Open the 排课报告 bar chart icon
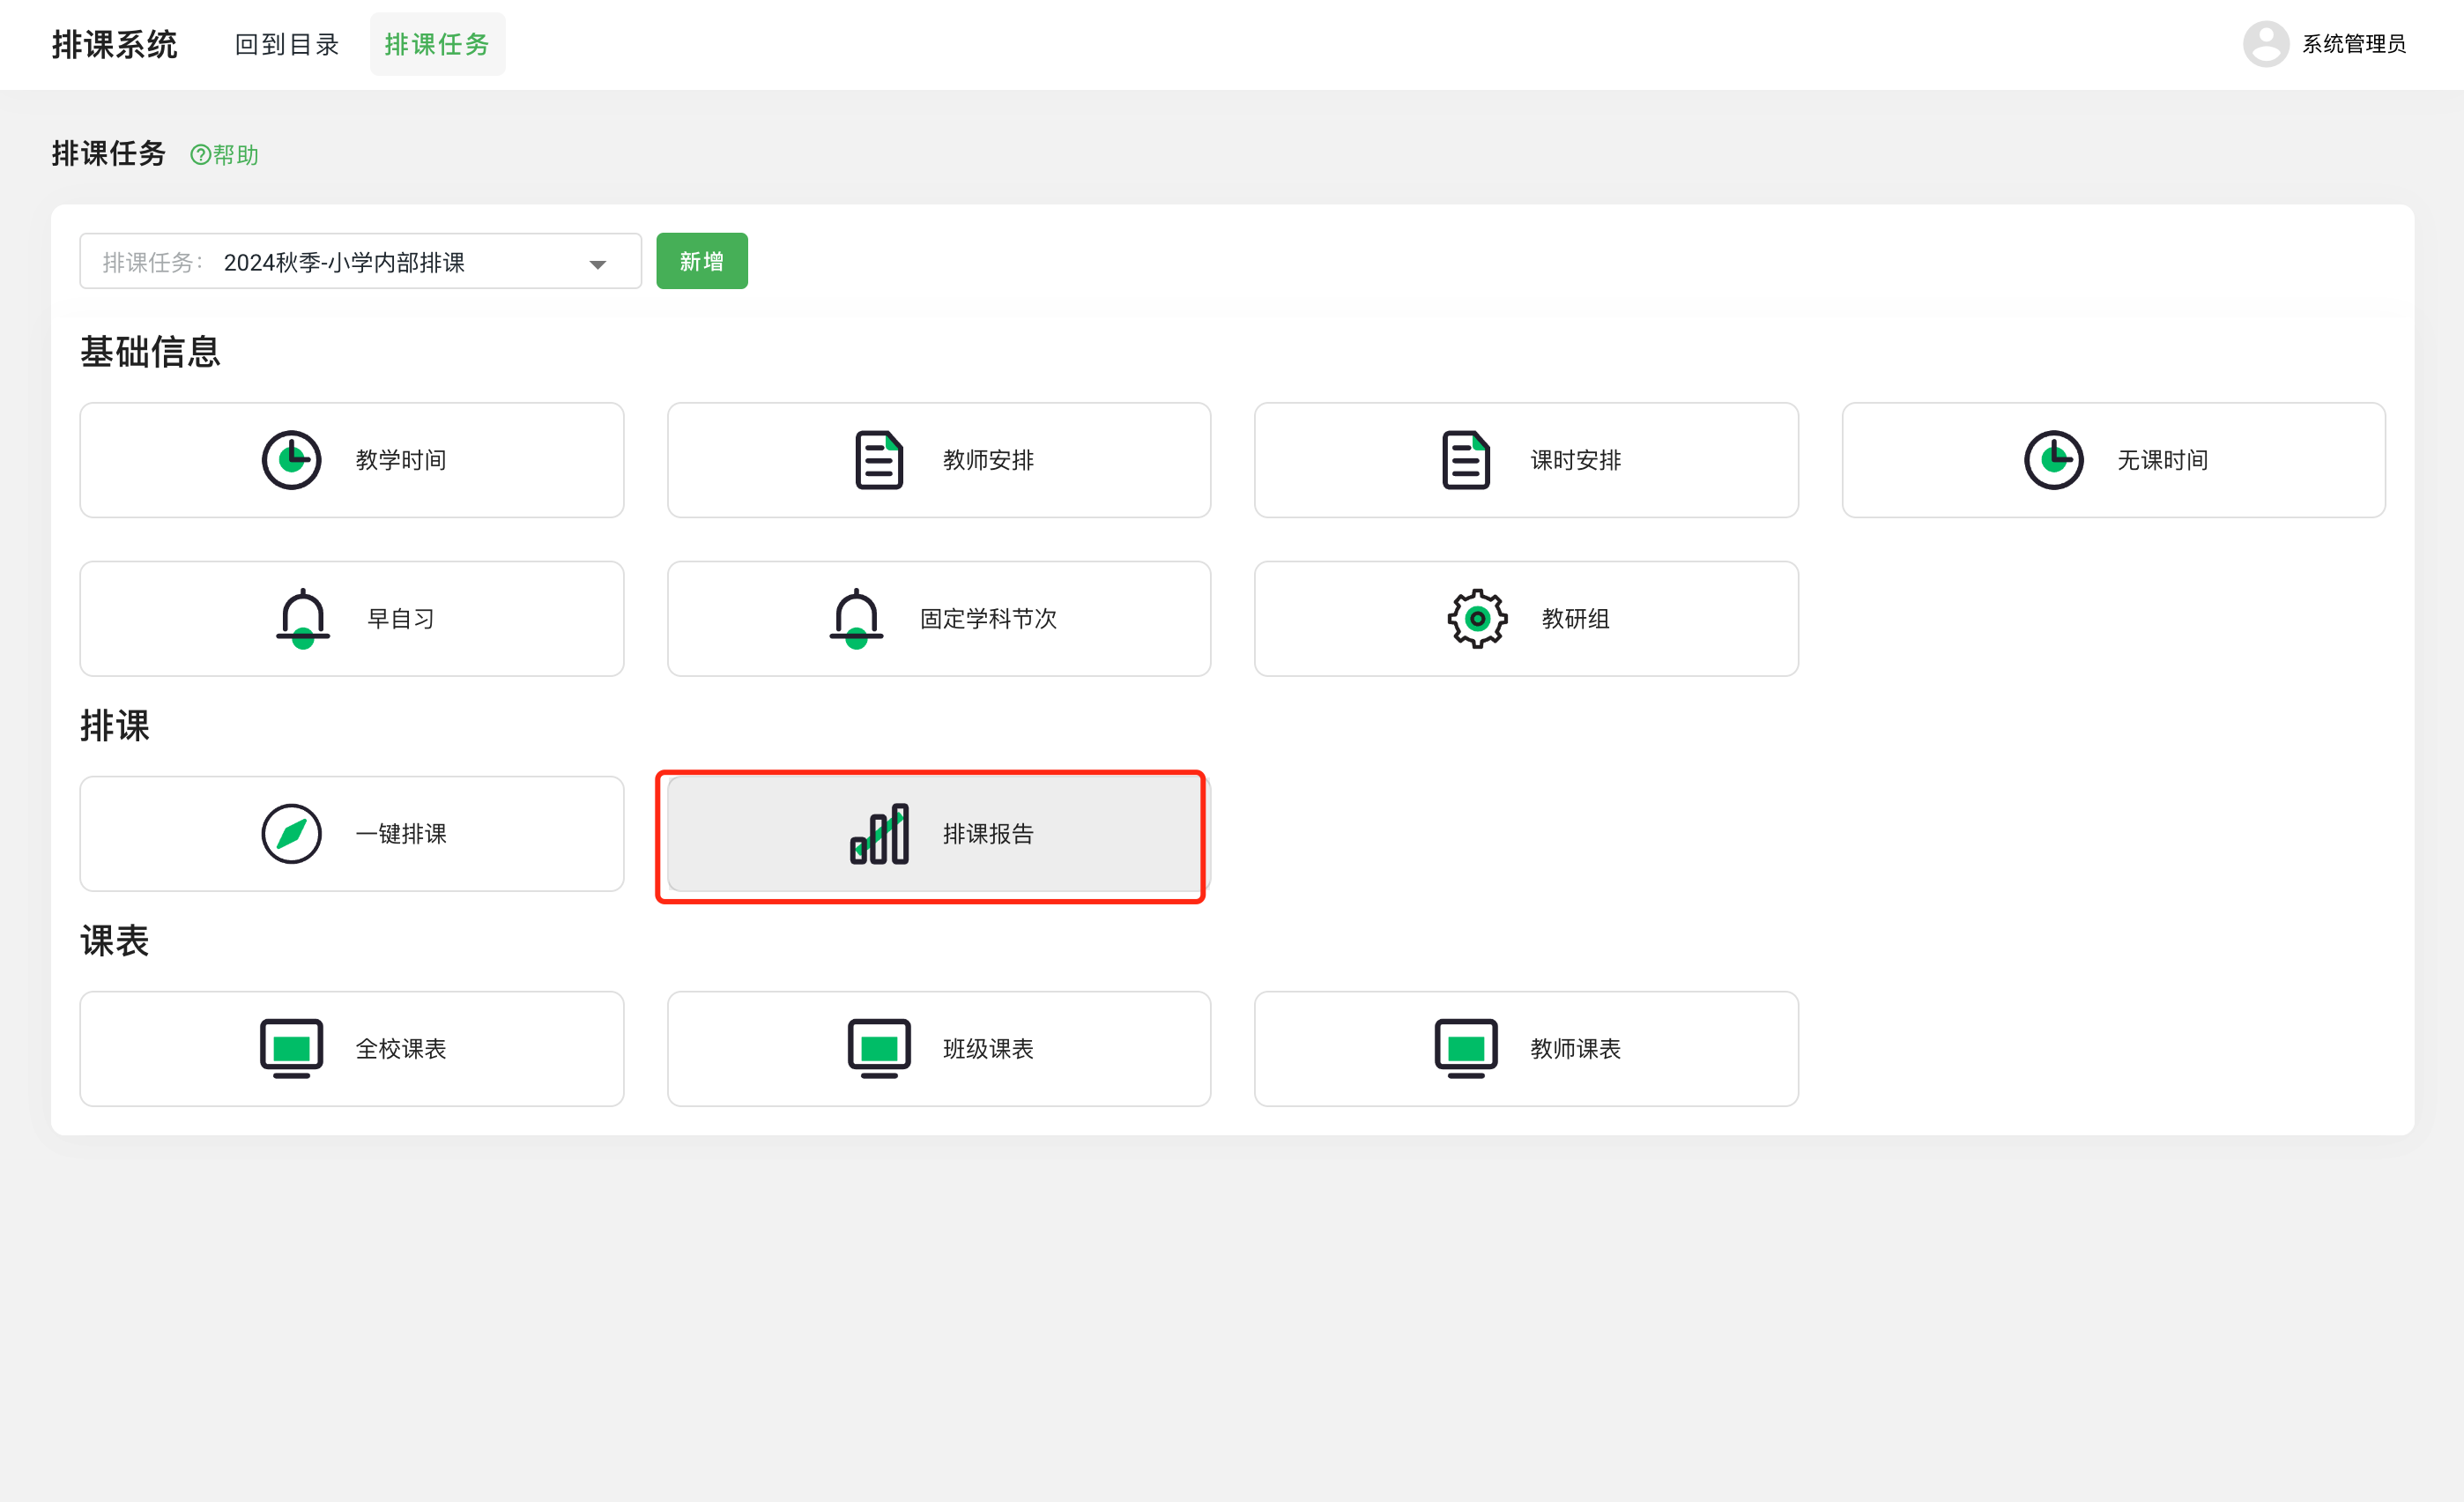The height and width of the screenshot is (1502, 2464). (x=878, y=833)
